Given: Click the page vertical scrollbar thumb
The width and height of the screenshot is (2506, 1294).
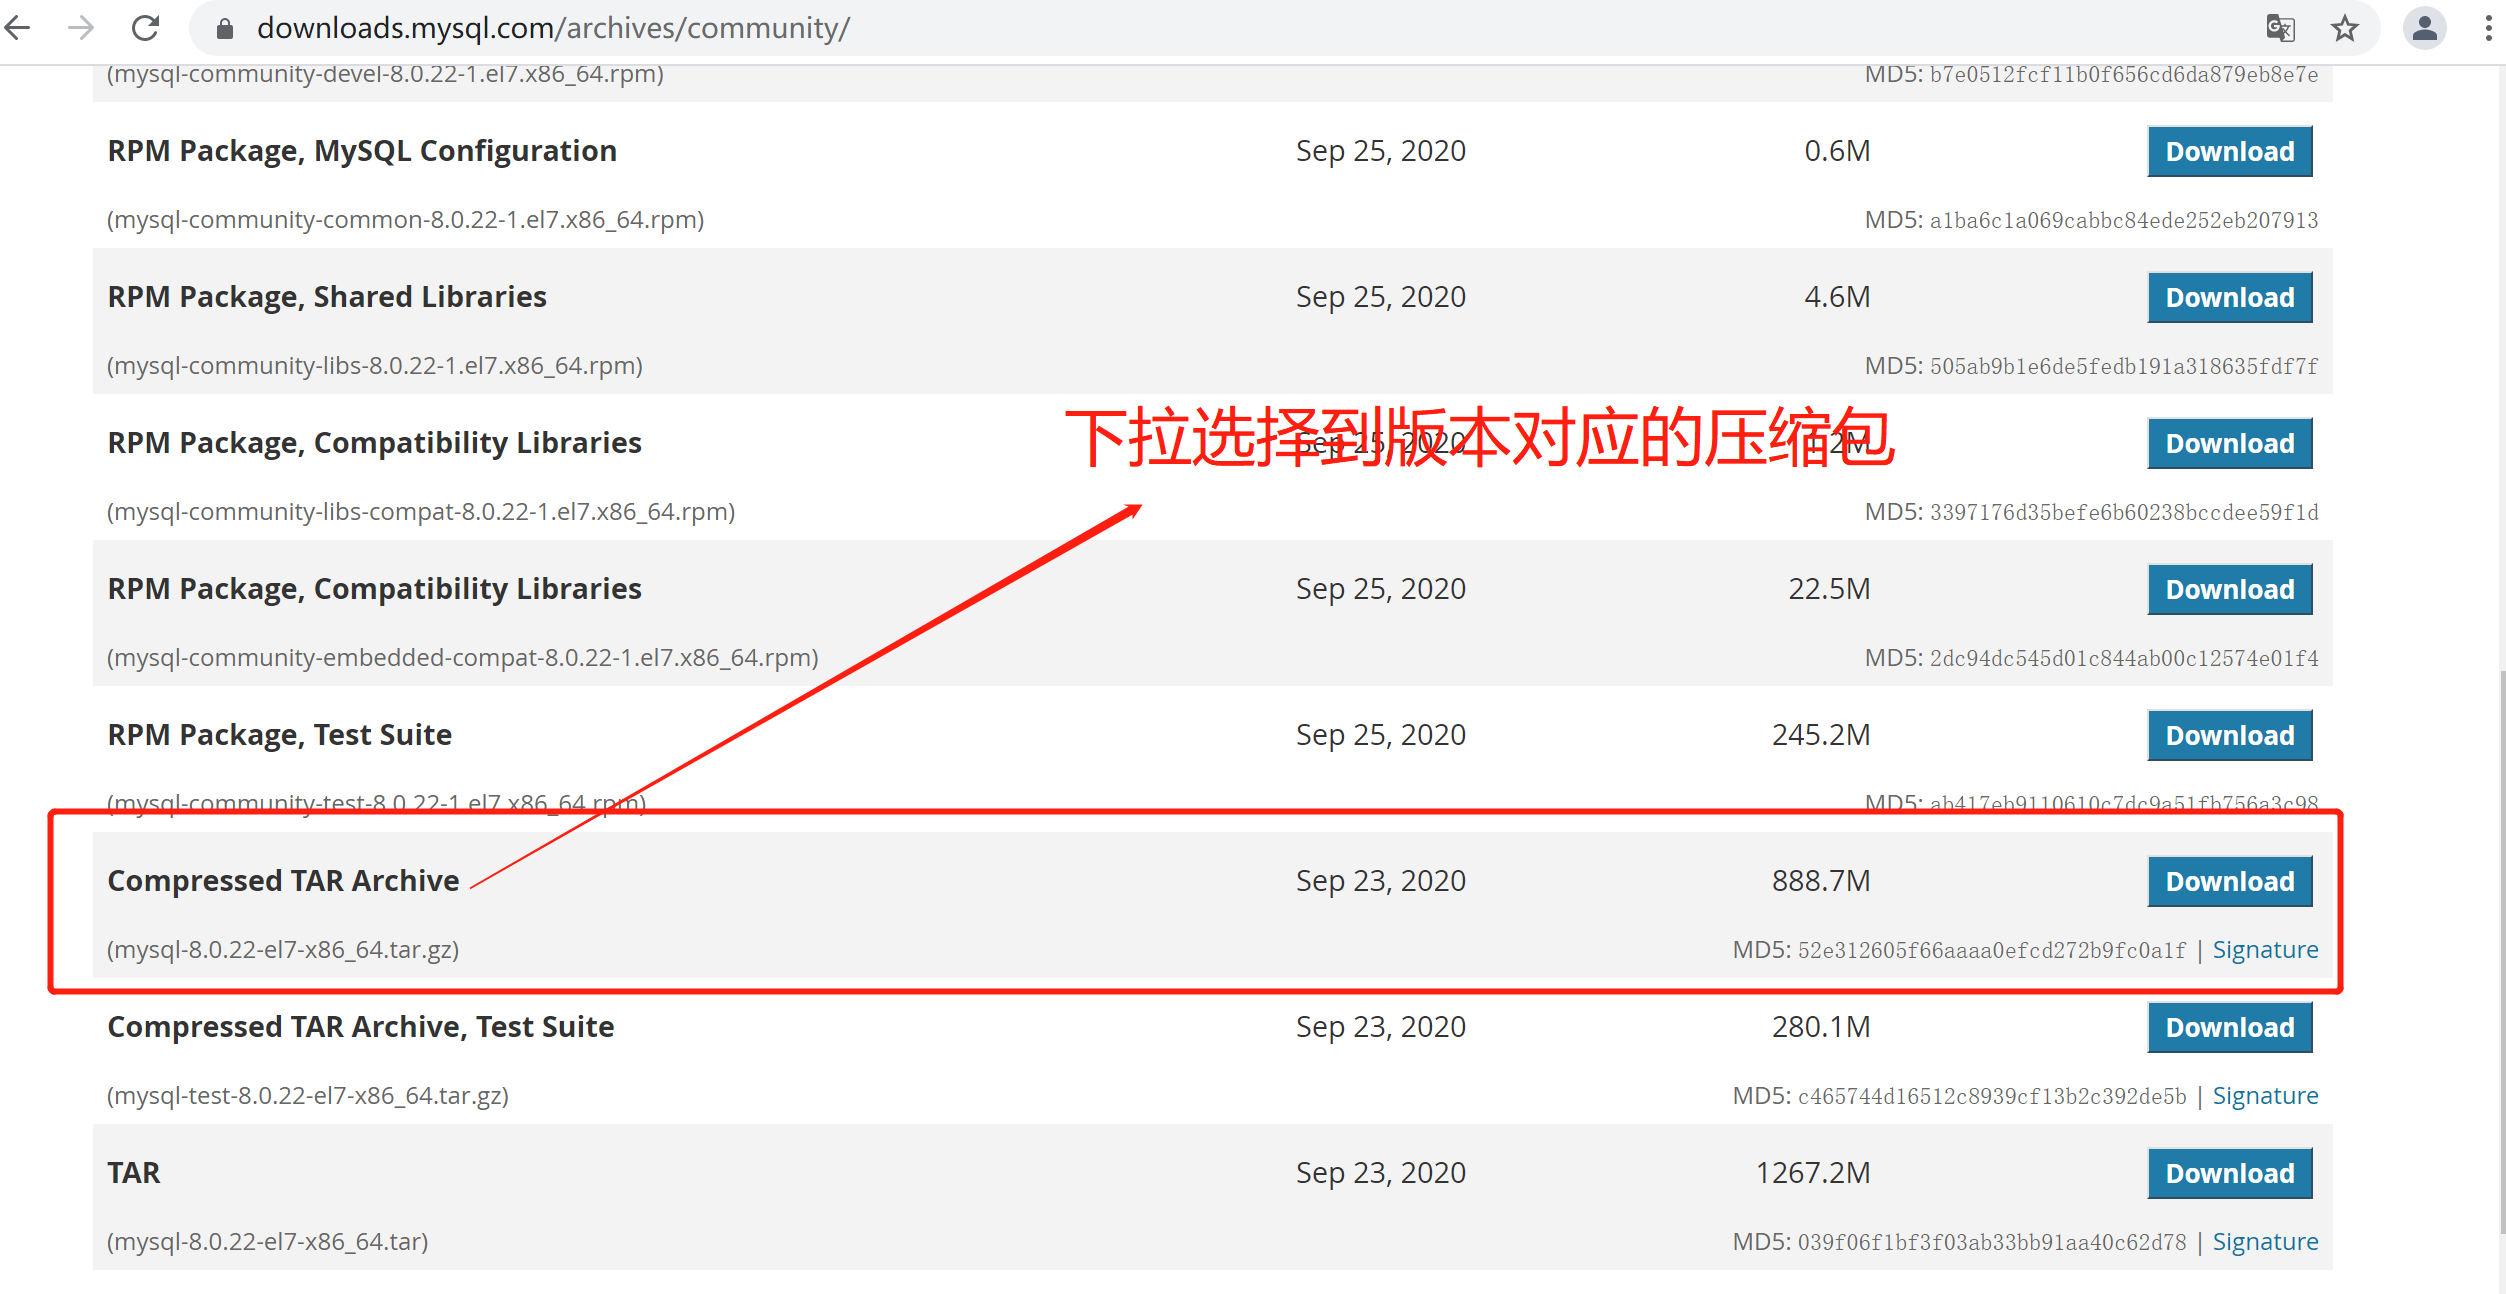Looking at the screenshot, I should (x=2501, y=950).
